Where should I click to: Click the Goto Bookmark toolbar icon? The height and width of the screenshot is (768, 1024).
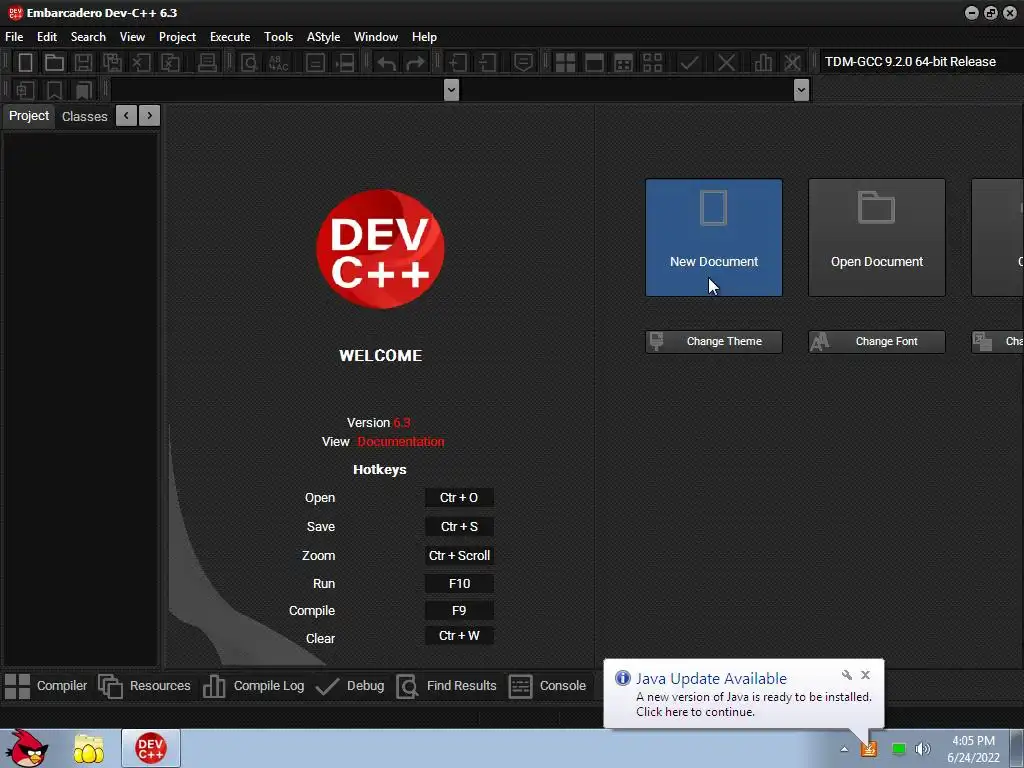pyautogui.click(x=83, y=90)
